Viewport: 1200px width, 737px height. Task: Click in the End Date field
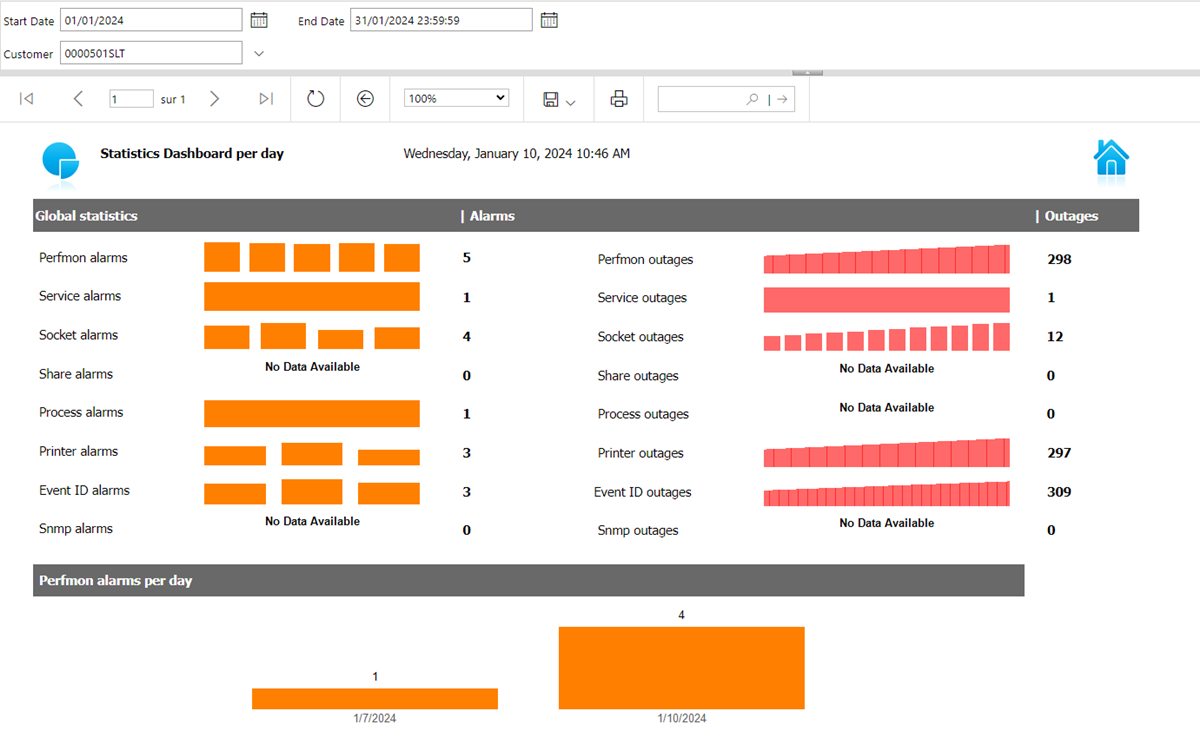[x=440, y=20]
